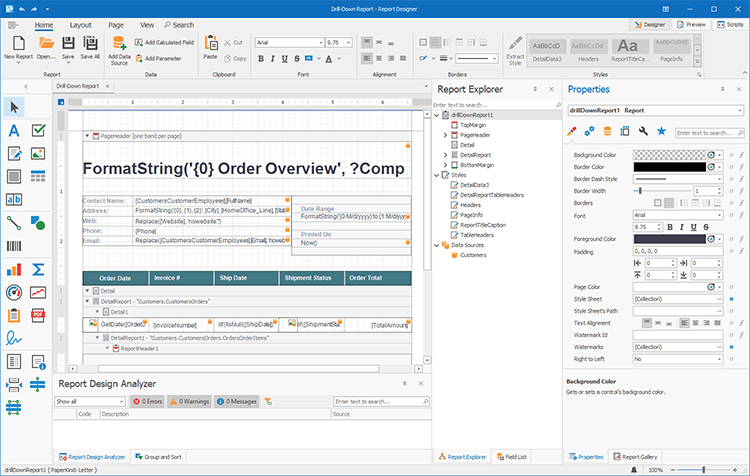This screenshot has width=750, height=476.
Task: Click the Add Calculated Field button
Action: point(167,43)
